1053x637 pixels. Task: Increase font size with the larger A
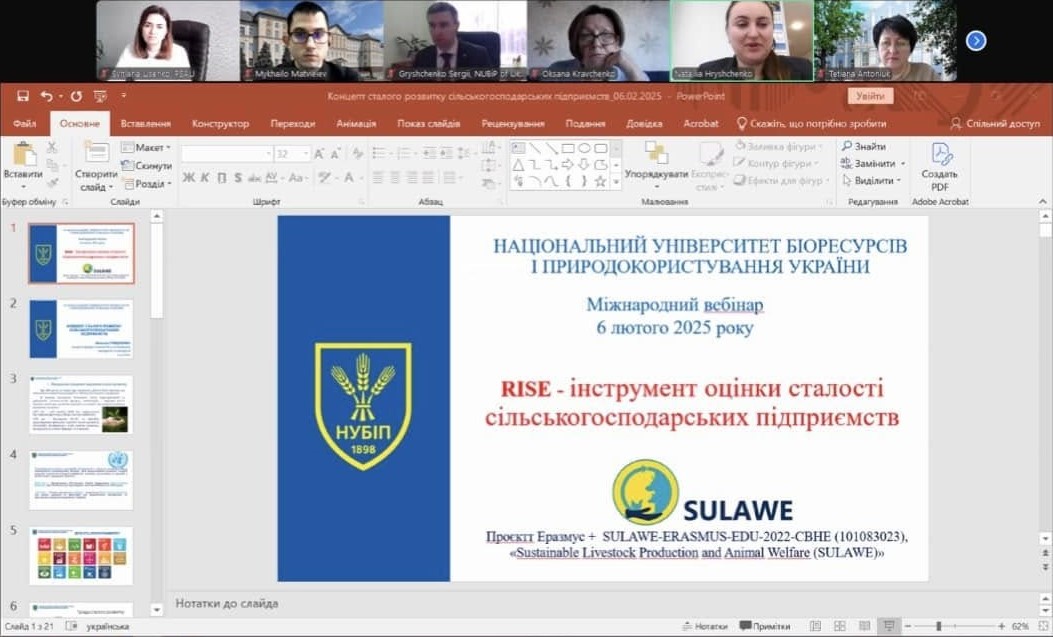pos(319,154)
